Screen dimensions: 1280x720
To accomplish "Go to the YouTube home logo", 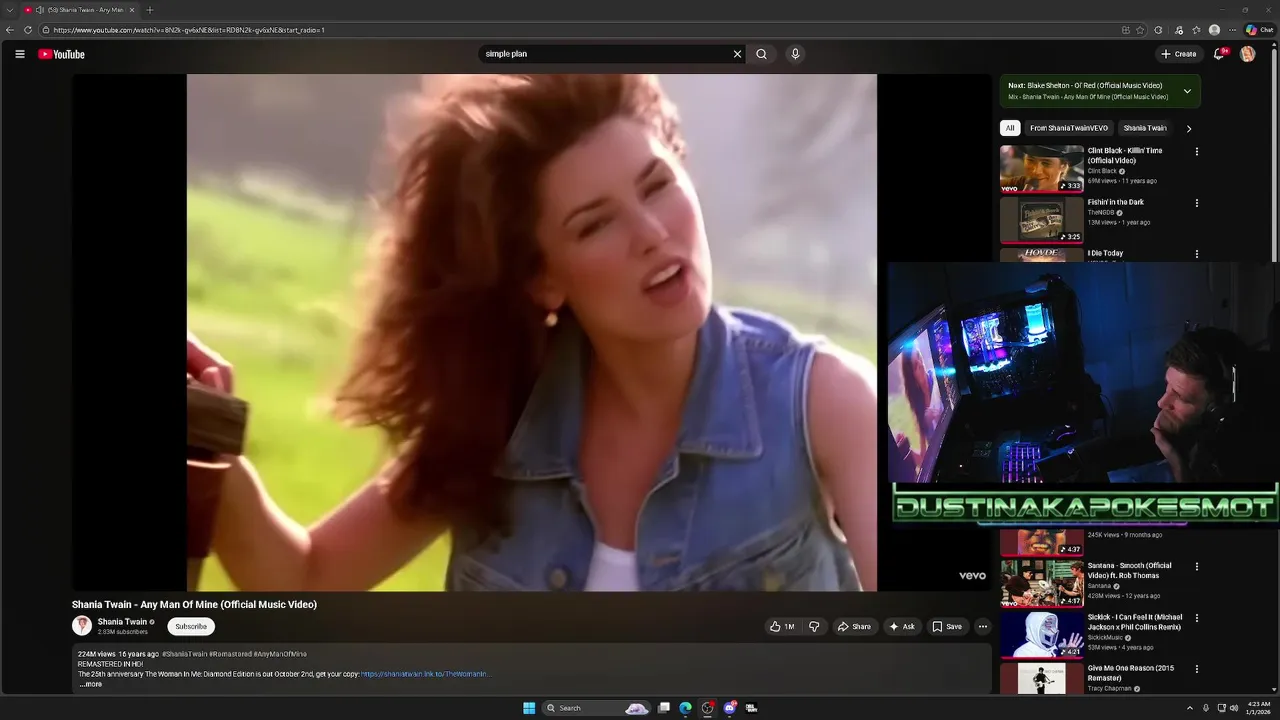I will tap(62, 54).
